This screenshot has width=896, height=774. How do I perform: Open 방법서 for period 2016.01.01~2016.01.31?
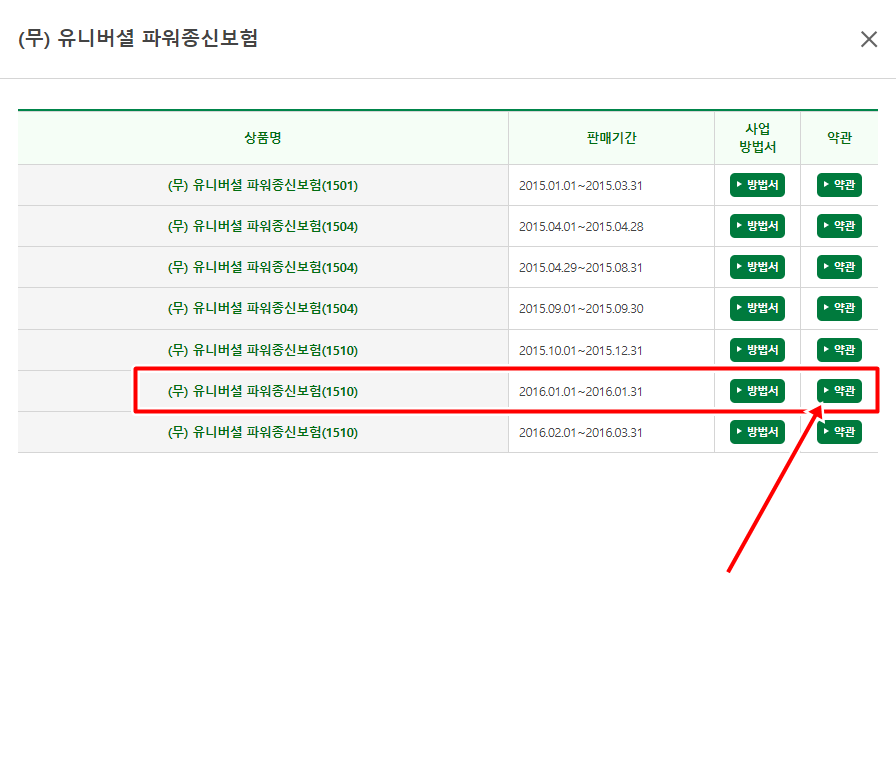(757, 391)
